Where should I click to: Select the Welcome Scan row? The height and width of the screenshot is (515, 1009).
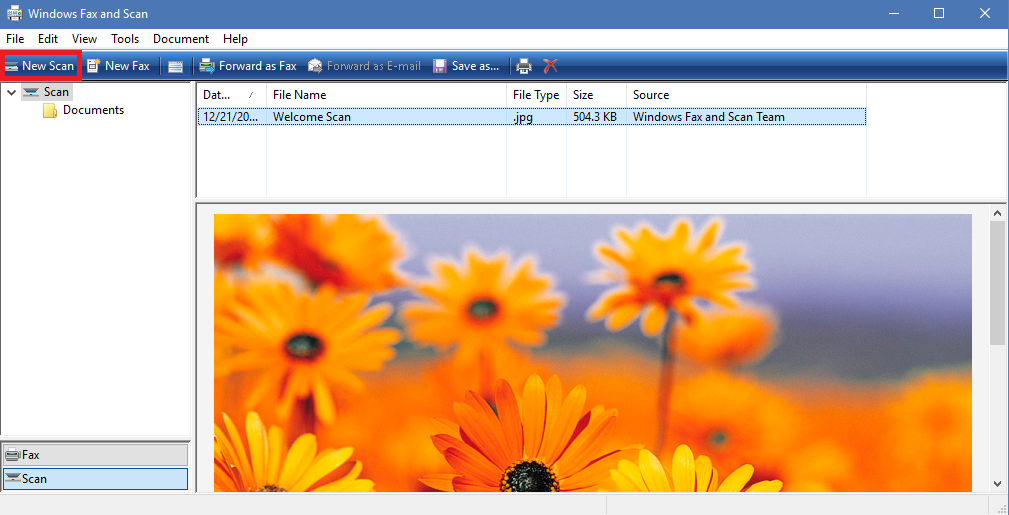tap(532, 117)
